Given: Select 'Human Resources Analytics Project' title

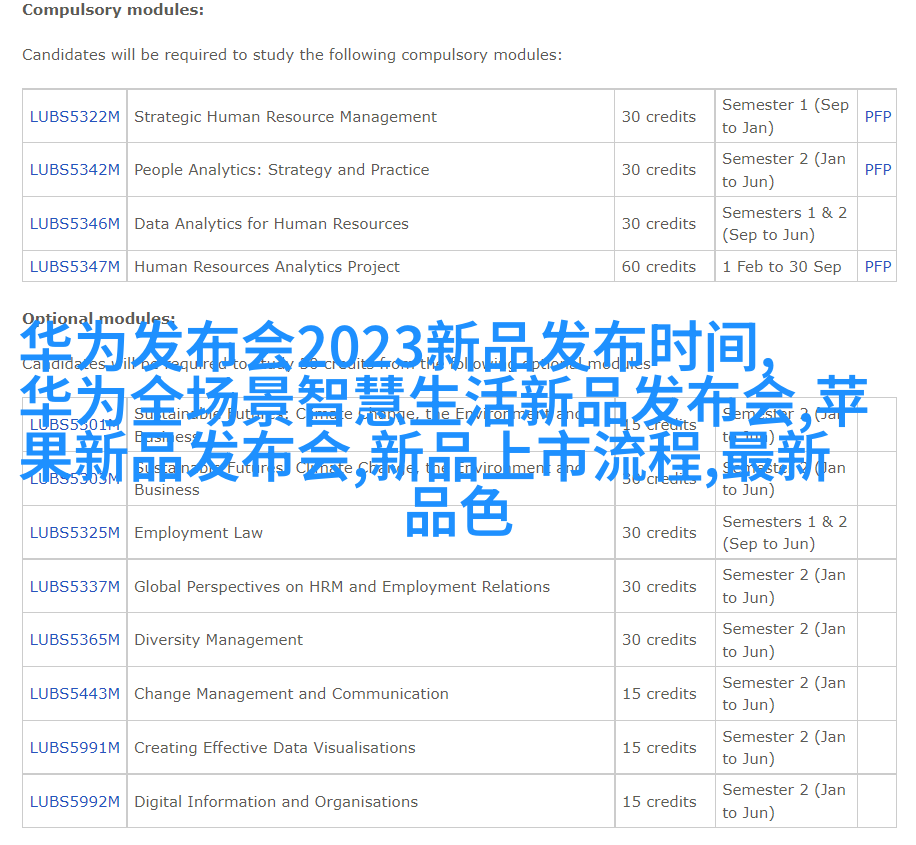Looking at the screenshot, I should 267,266.
